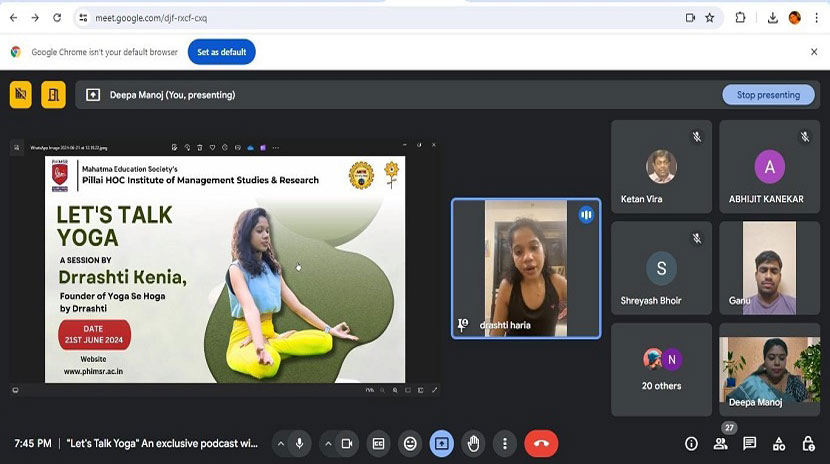Open the chat with everyone panel
The width and height of the screenshot is (830, 464).
click(x=749, y=443)
